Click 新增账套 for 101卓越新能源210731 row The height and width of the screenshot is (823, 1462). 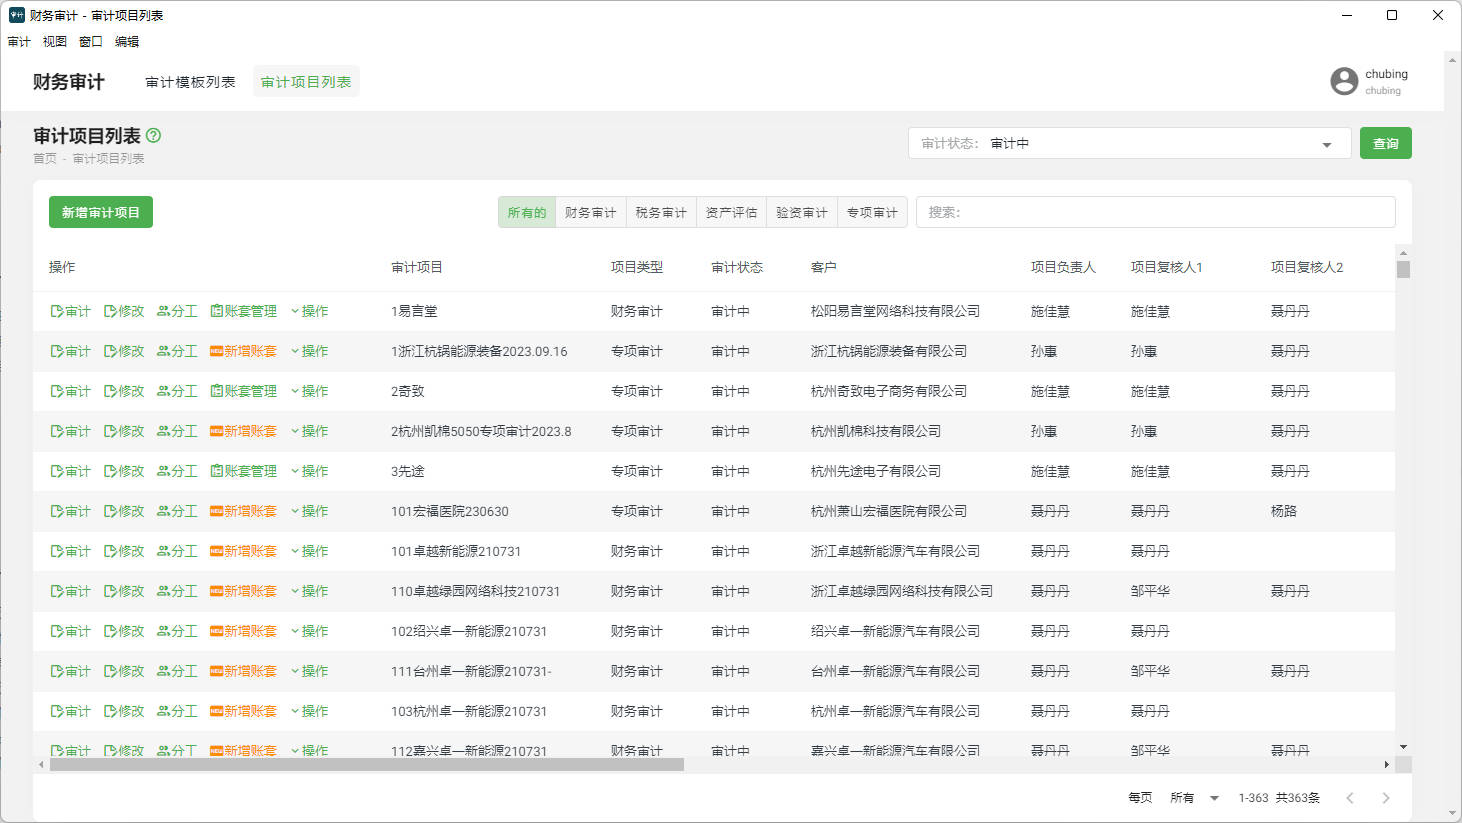[243, 551]
